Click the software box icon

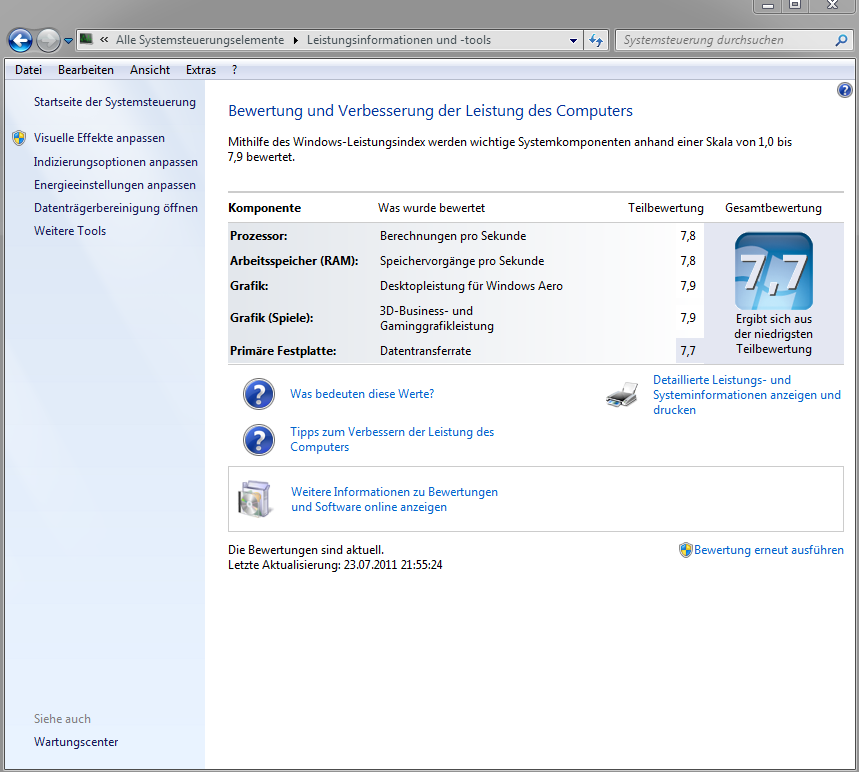[x=255, y=499]
